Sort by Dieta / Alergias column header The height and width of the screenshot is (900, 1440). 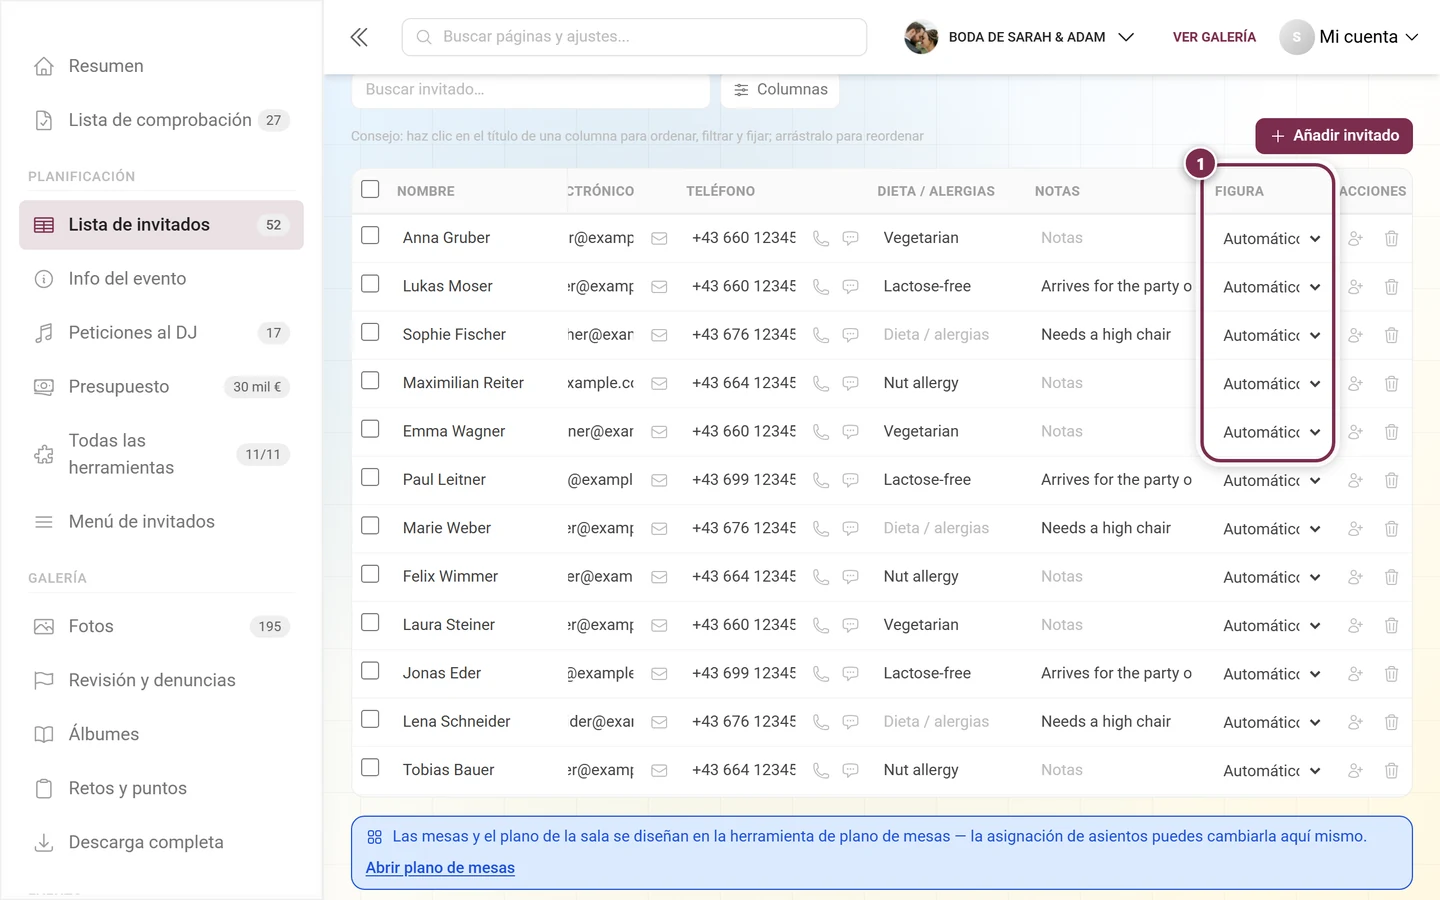click(x=936, y=191)
